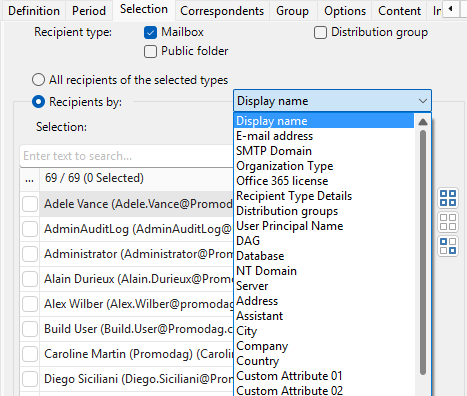
Task: Choose Distribution groups option
Action: [x=324, y=211]
